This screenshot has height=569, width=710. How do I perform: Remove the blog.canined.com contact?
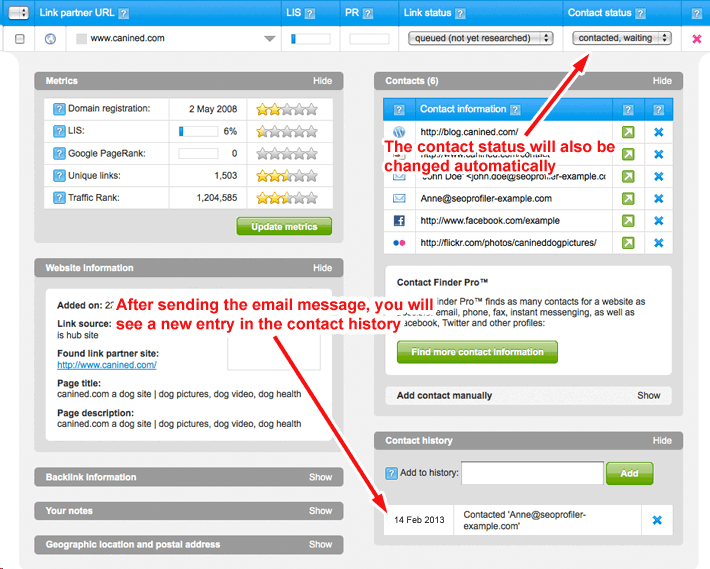point(659,132)
